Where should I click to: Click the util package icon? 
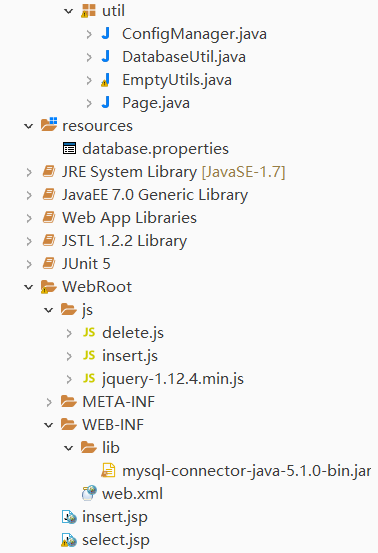[x=88, y=11]
